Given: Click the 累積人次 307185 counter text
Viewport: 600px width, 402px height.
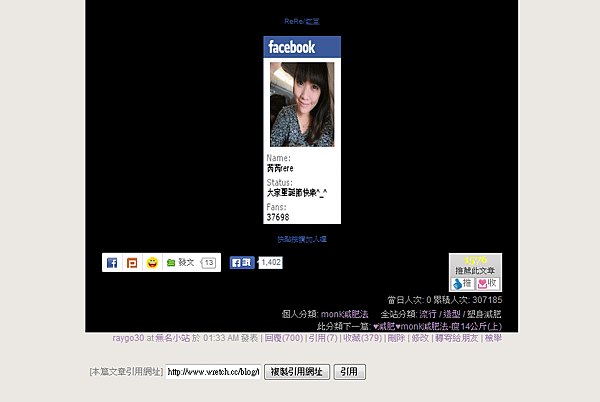Looking at the screenshot, I should [468, 300].
